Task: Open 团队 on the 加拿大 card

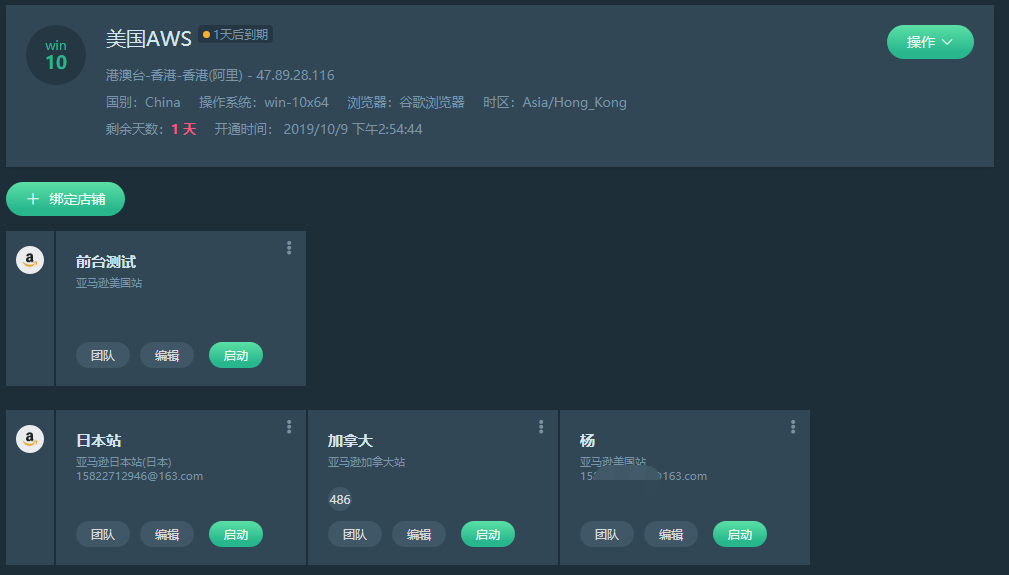Action: [x=355, y=534]
